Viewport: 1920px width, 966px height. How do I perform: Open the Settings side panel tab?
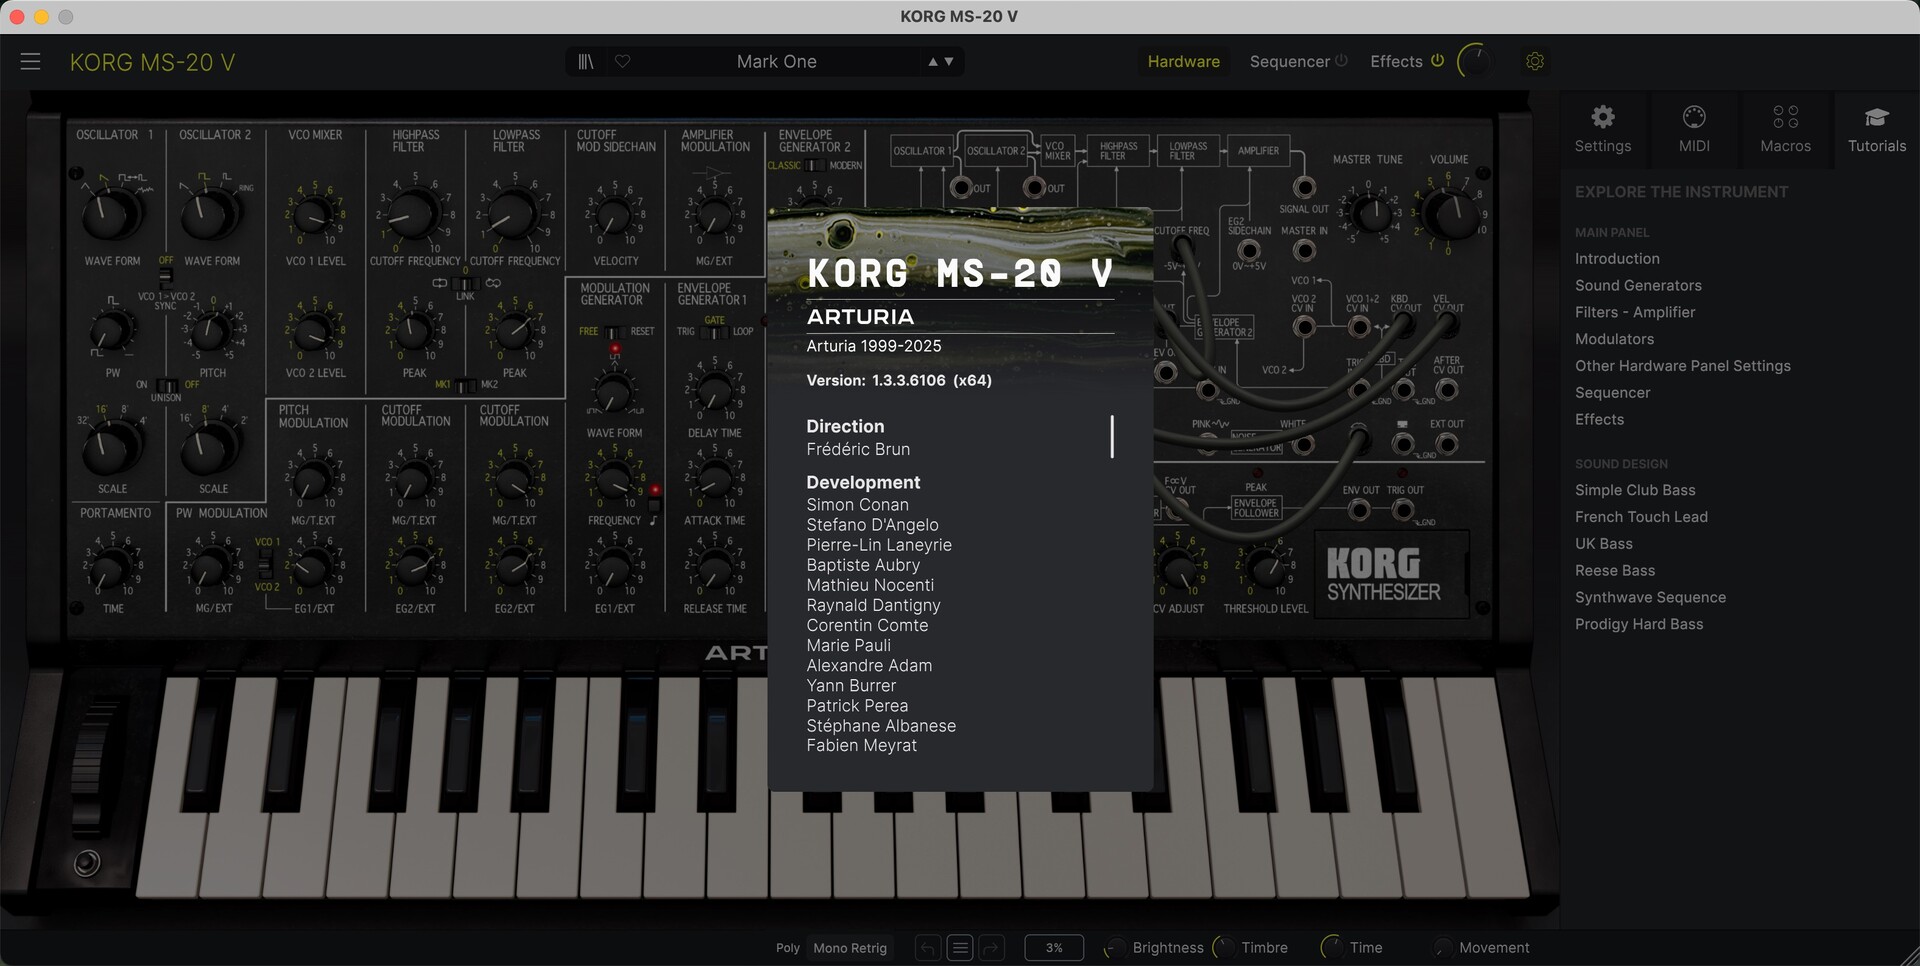[x=1602, y=129]
